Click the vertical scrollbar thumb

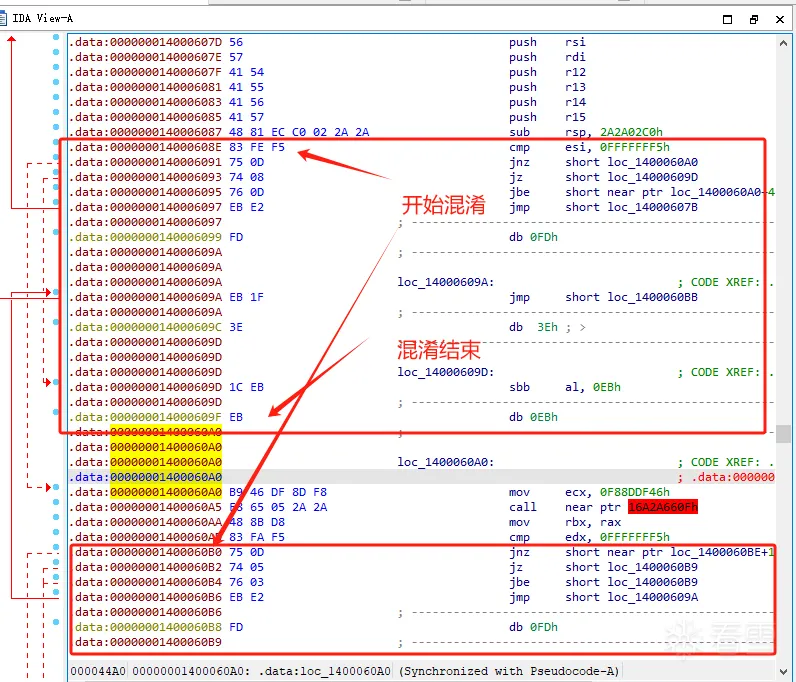point(783,434)
